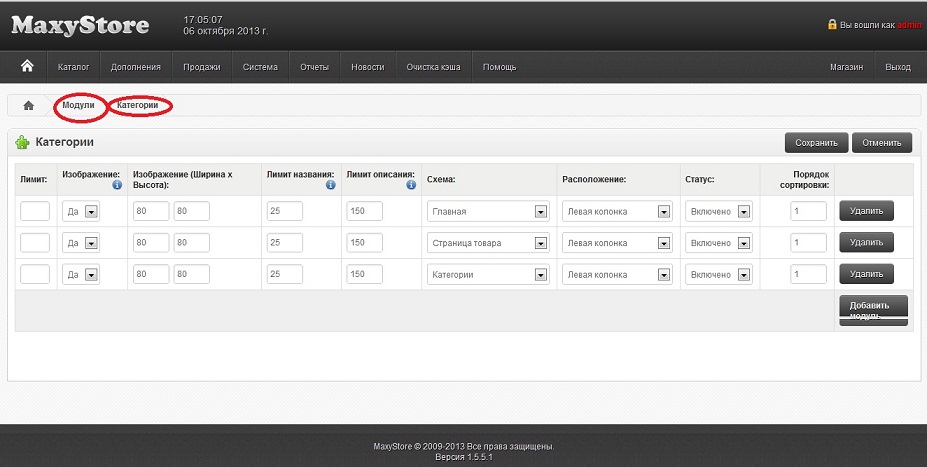Open first row Статус dropdown Включено

(717, 212)
